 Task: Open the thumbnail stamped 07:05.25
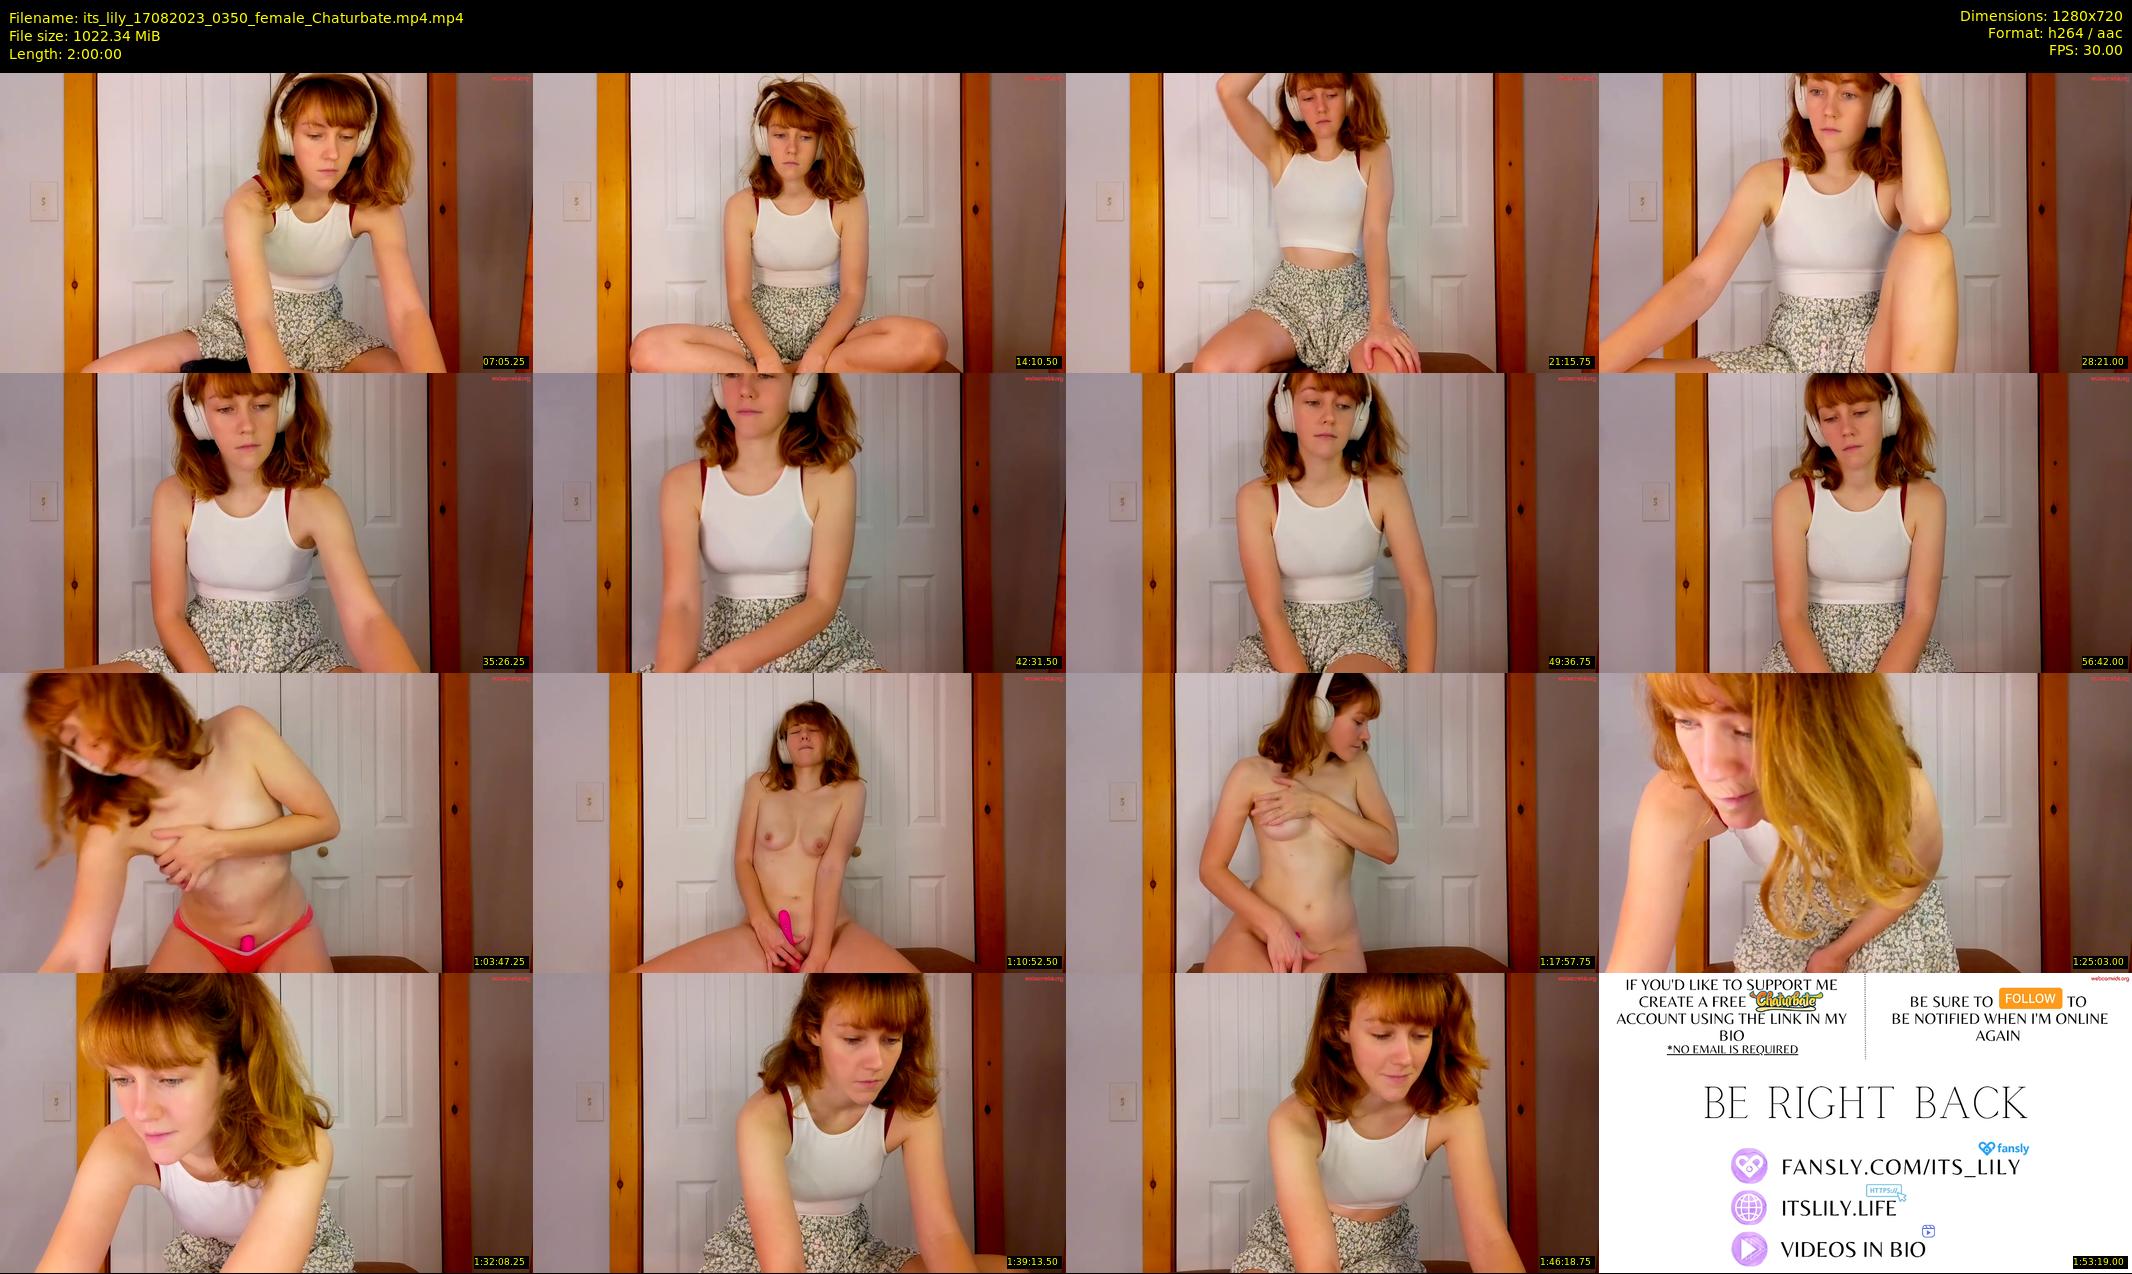coord(266,222)
